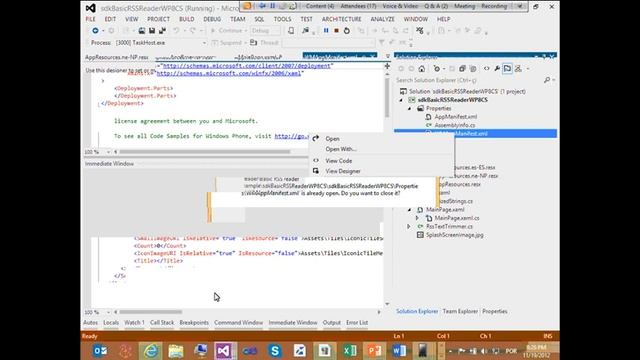Open File Explorer from the taskbar
Viewport: 640px width, 360px height.
coord(176,351)
